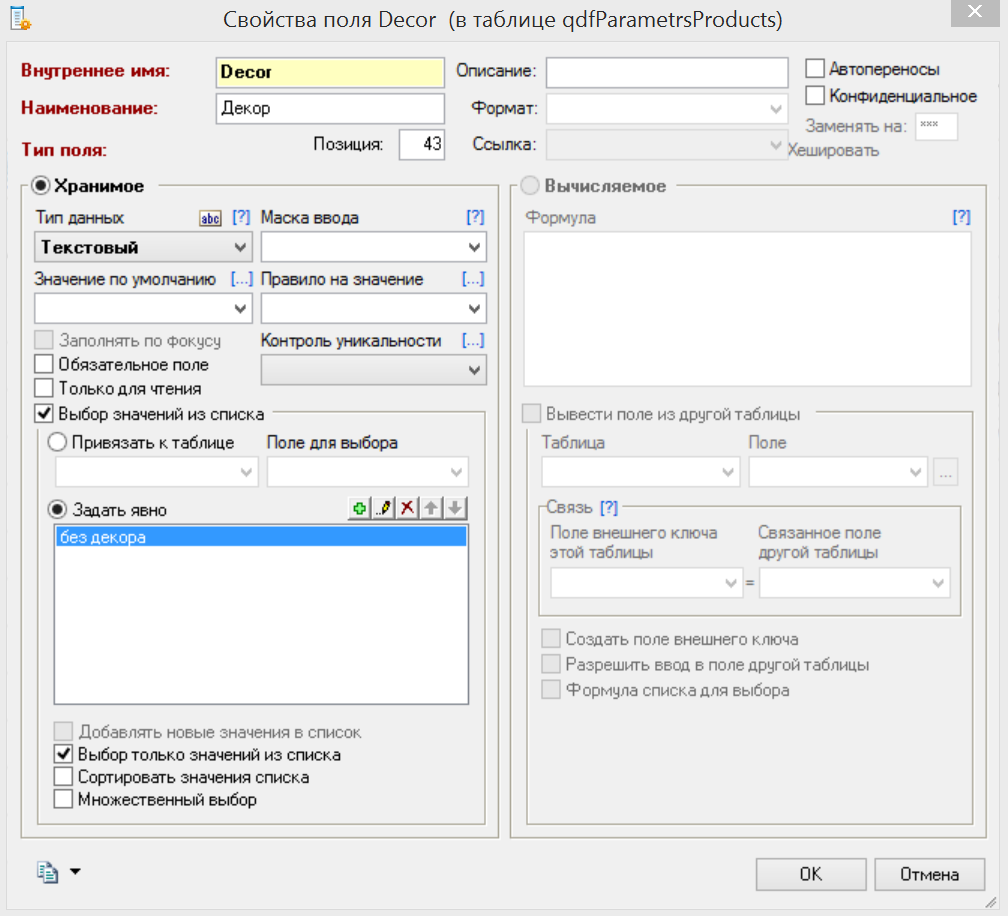Click the move value up arrow icon
1008x916 pixels.
click(431, 509)
